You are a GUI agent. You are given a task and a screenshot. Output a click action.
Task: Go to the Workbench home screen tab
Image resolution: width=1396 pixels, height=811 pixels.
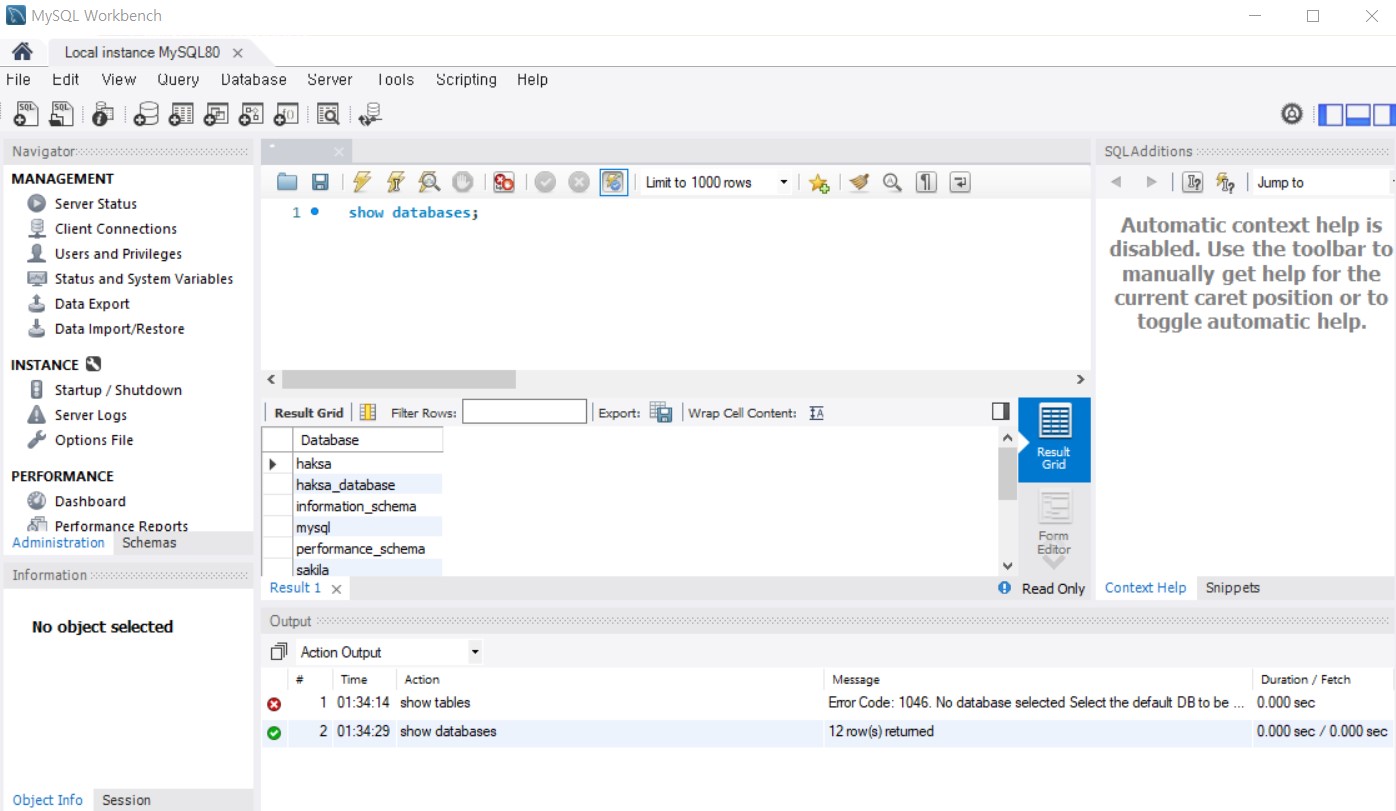[22, 52]
